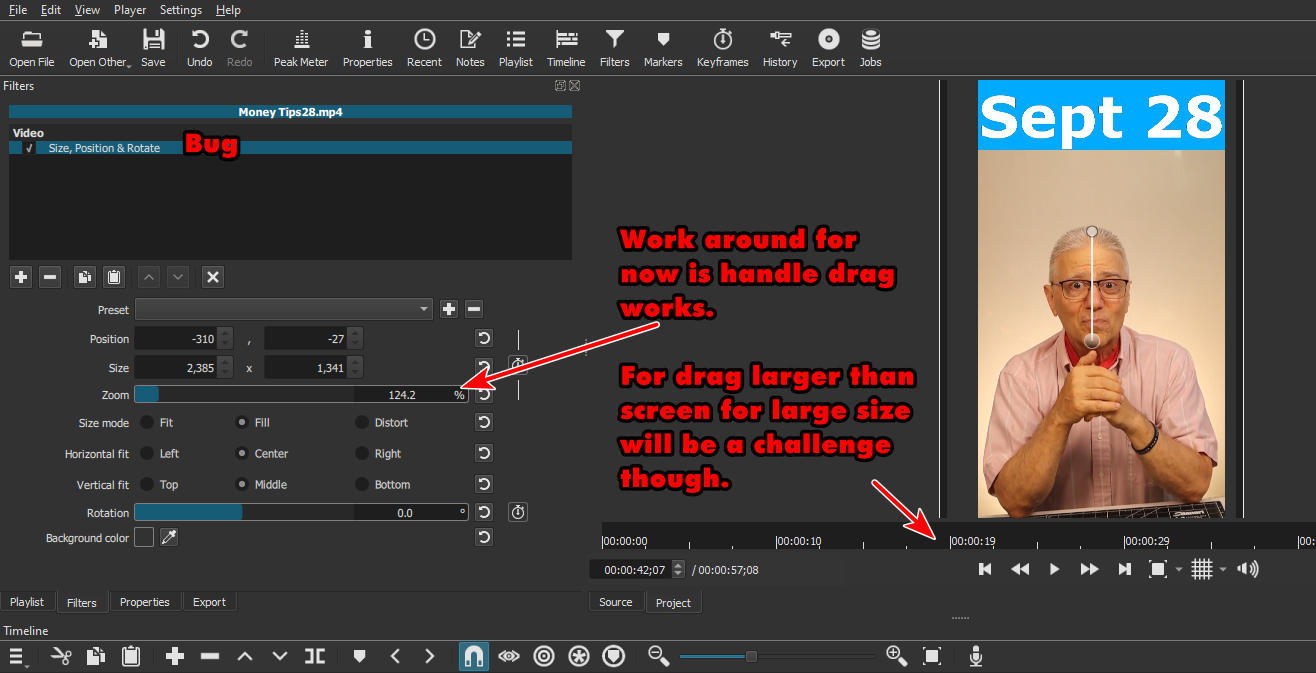1316x673 pixels.
Task: Switch to the Project tab
Action: 673,602
